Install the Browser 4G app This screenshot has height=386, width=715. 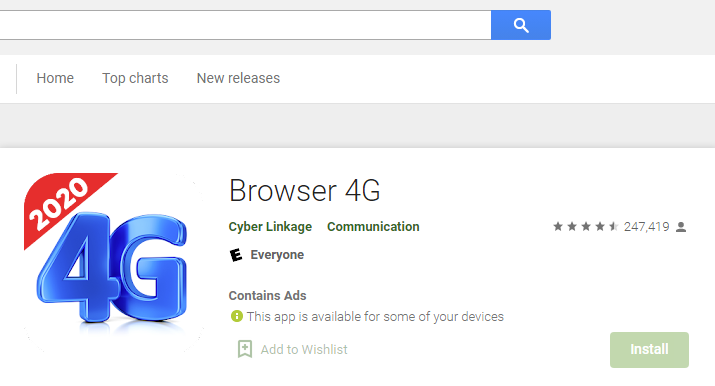pos(649,350)
